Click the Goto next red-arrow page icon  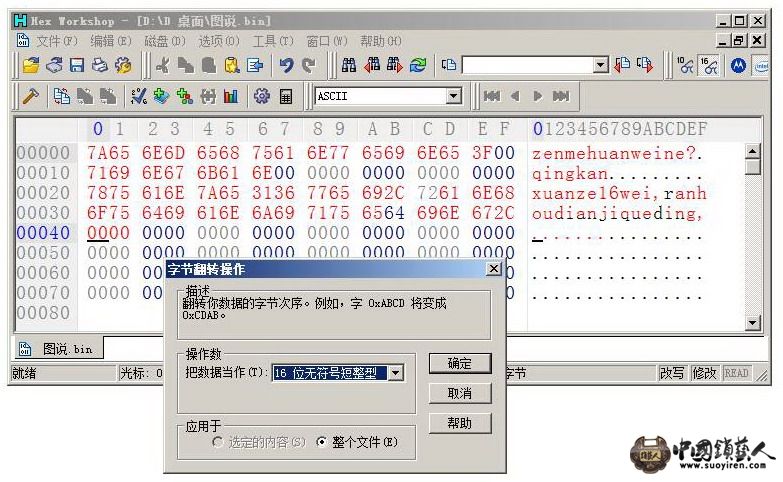coord(645,65)
